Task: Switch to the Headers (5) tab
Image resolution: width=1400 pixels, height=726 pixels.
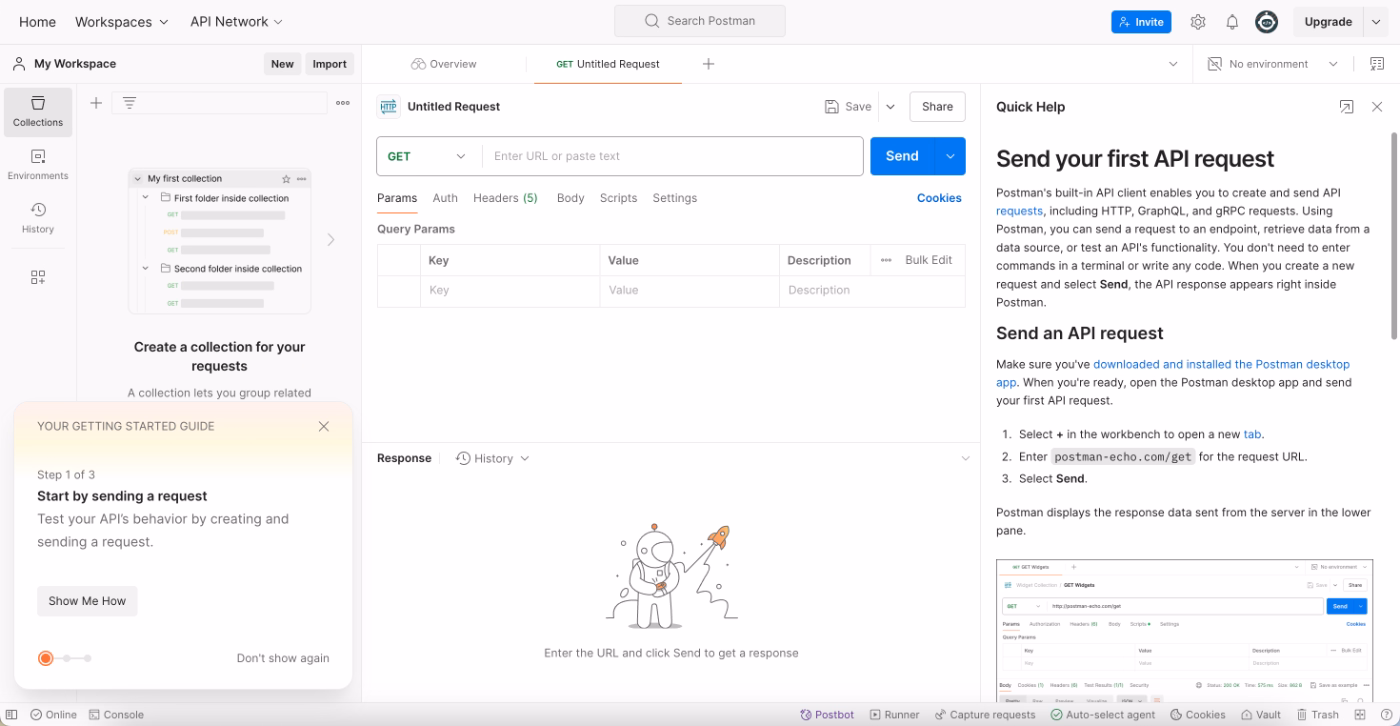Action: 505,198
